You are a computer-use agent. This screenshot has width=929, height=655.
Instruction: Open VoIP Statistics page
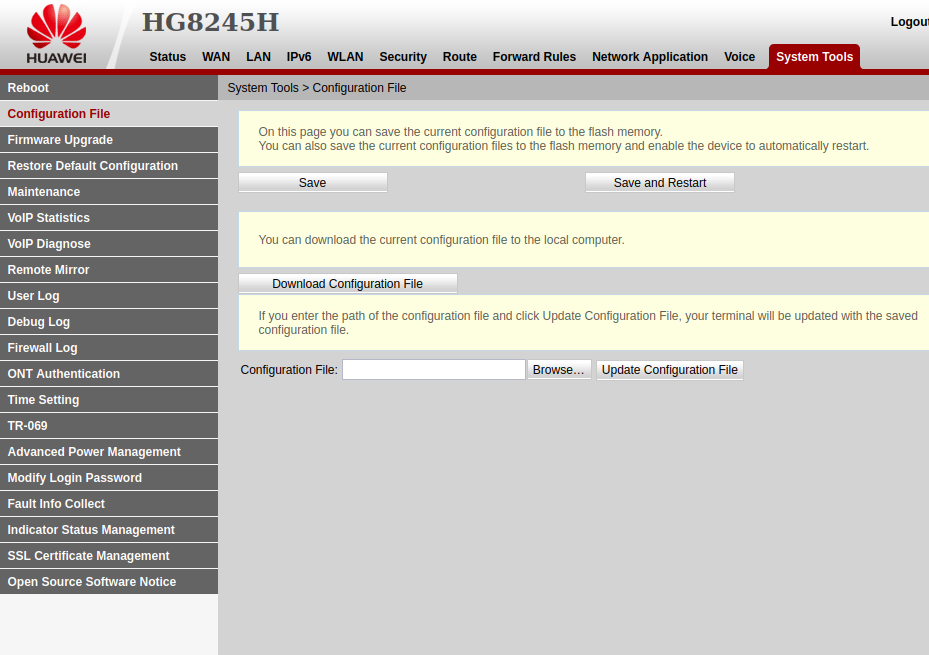pyautogui.click(x=109, y=218)
